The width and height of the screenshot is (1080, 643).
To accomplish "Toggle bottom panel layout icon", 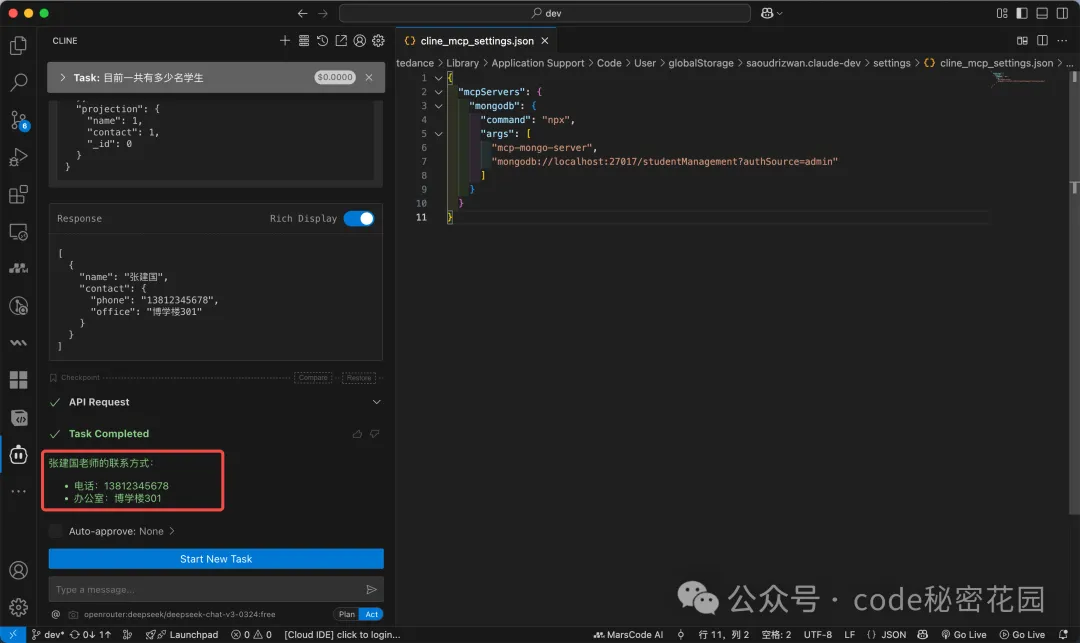I will tap(1042, 13).
